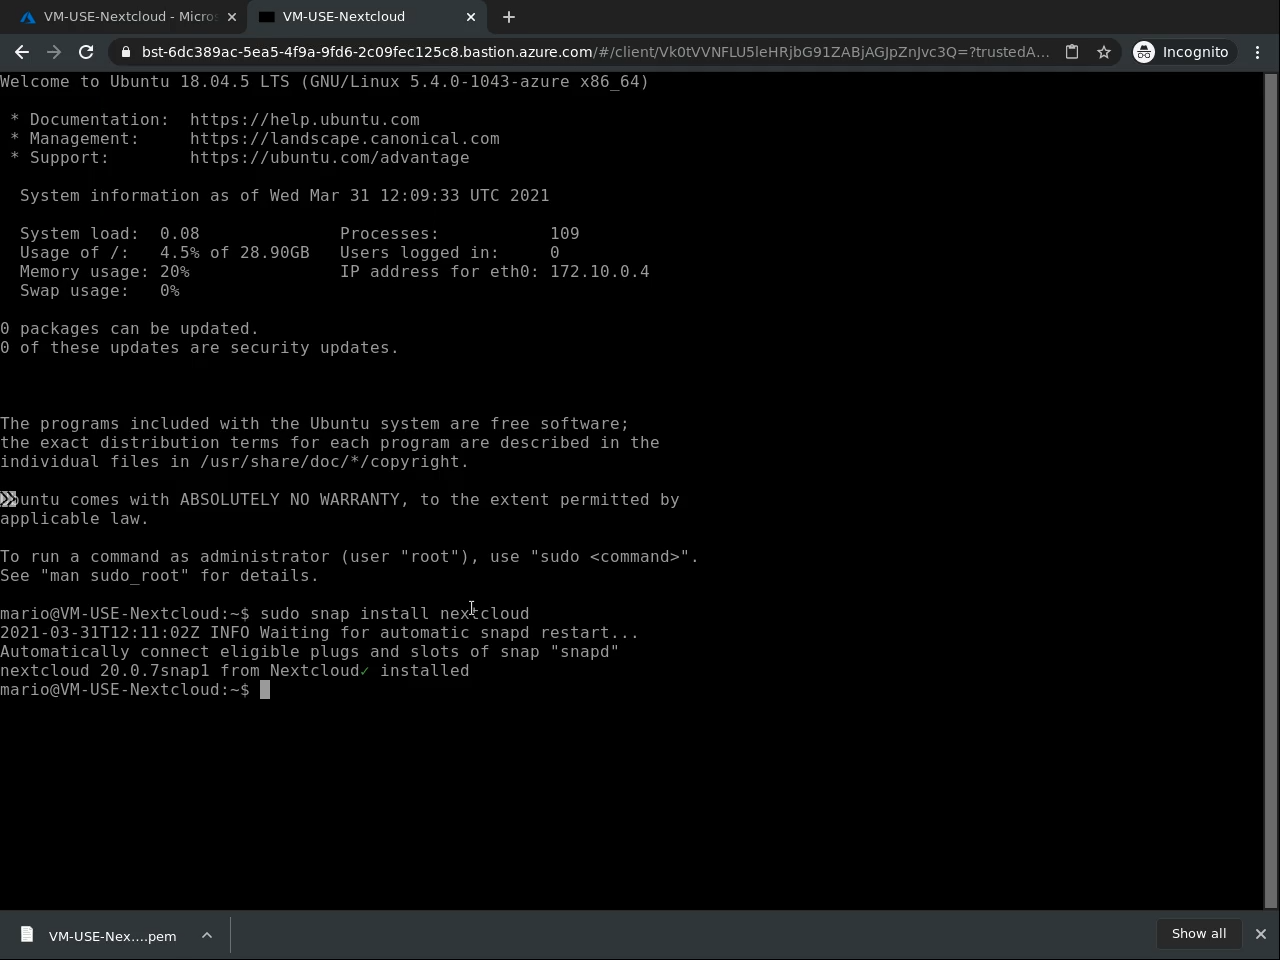1280x960 pixels.
Task: Select the active VM-USE-Nextcloud terminal tab
Action: point(366,17)
